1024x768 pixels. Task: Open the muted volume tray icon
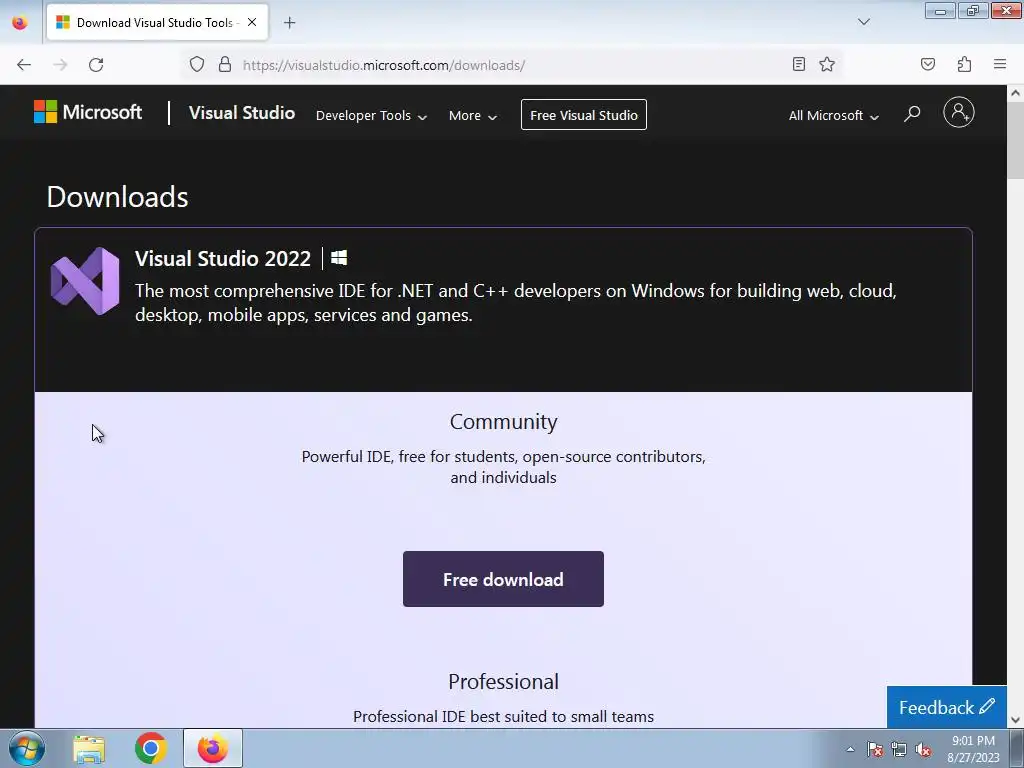click(923, 749)
